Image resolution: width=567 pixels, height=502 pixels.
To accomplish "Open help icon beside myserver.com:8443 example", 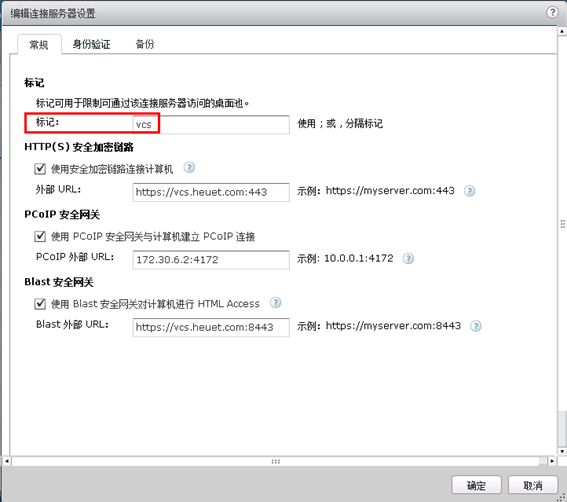I will [x=476, y=326].
